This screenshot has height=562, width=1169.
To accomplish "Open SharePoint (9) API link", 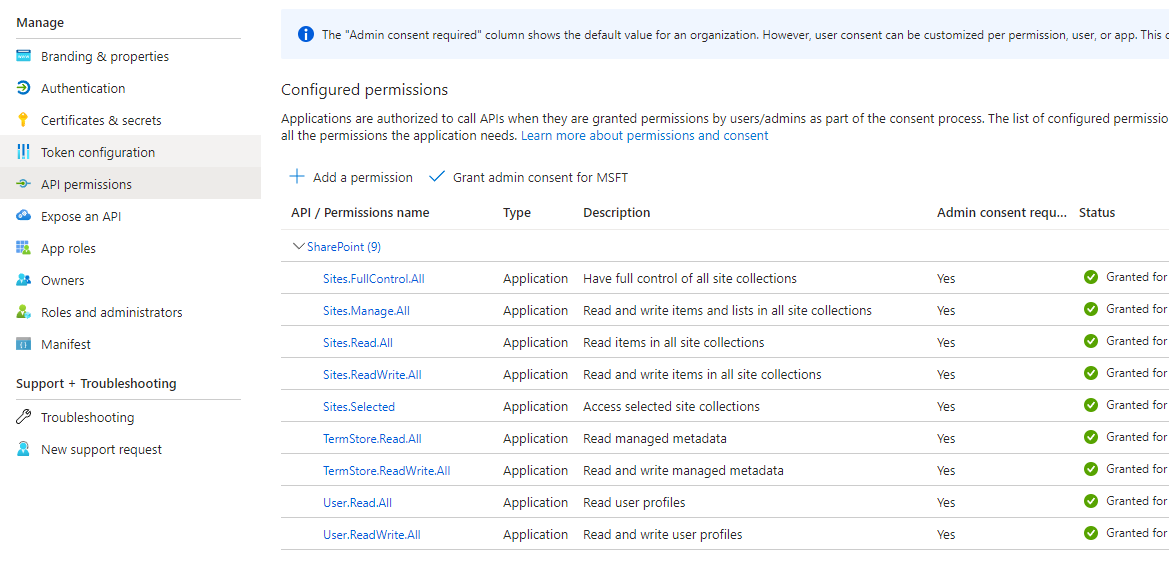I will pyautogui.click(x=344, y=247).
